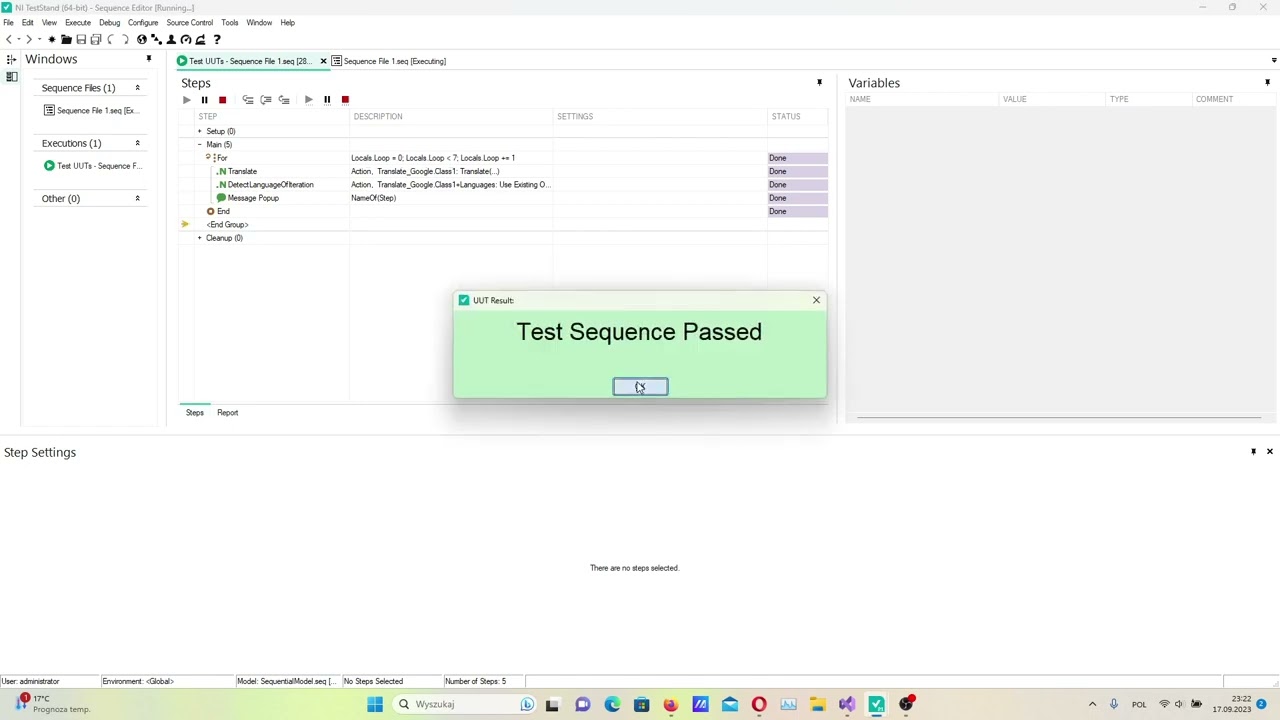Click the first resume play icon in Steps
The width and height of the screenshot is (1280, 720).
(186, 100)
